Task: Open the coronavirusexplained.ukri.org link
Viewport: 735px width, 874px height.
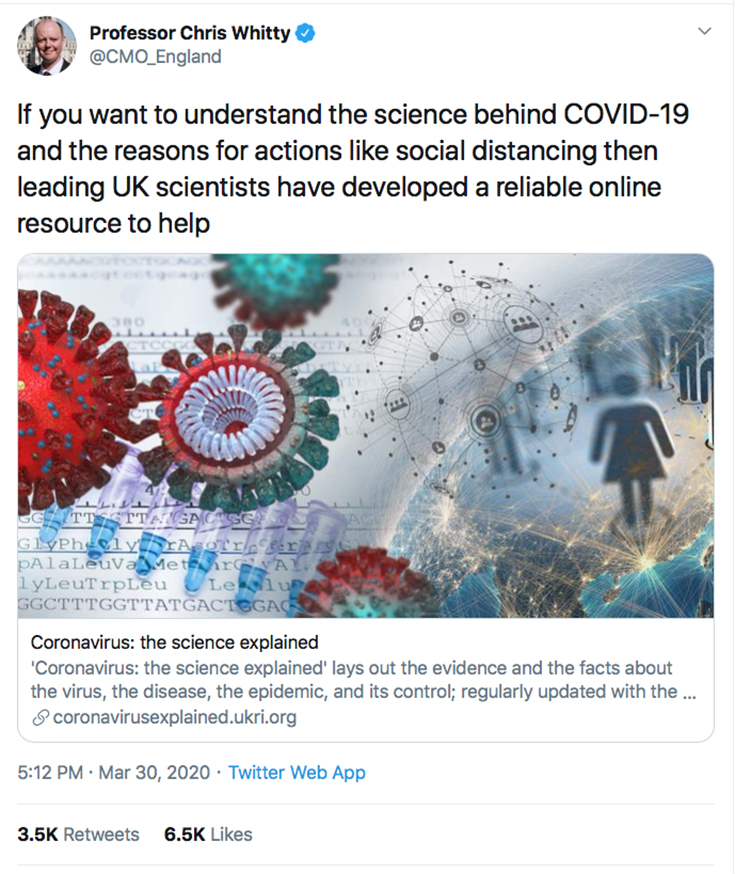Action: click(x=174, y=717)
